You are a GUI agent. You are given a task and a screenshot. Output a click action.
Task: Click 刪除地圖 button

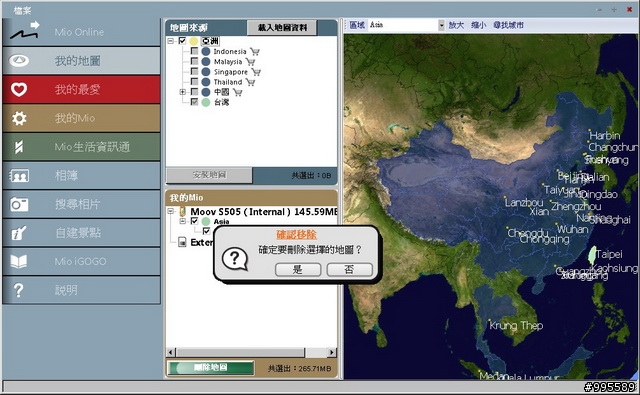point(211,368)
